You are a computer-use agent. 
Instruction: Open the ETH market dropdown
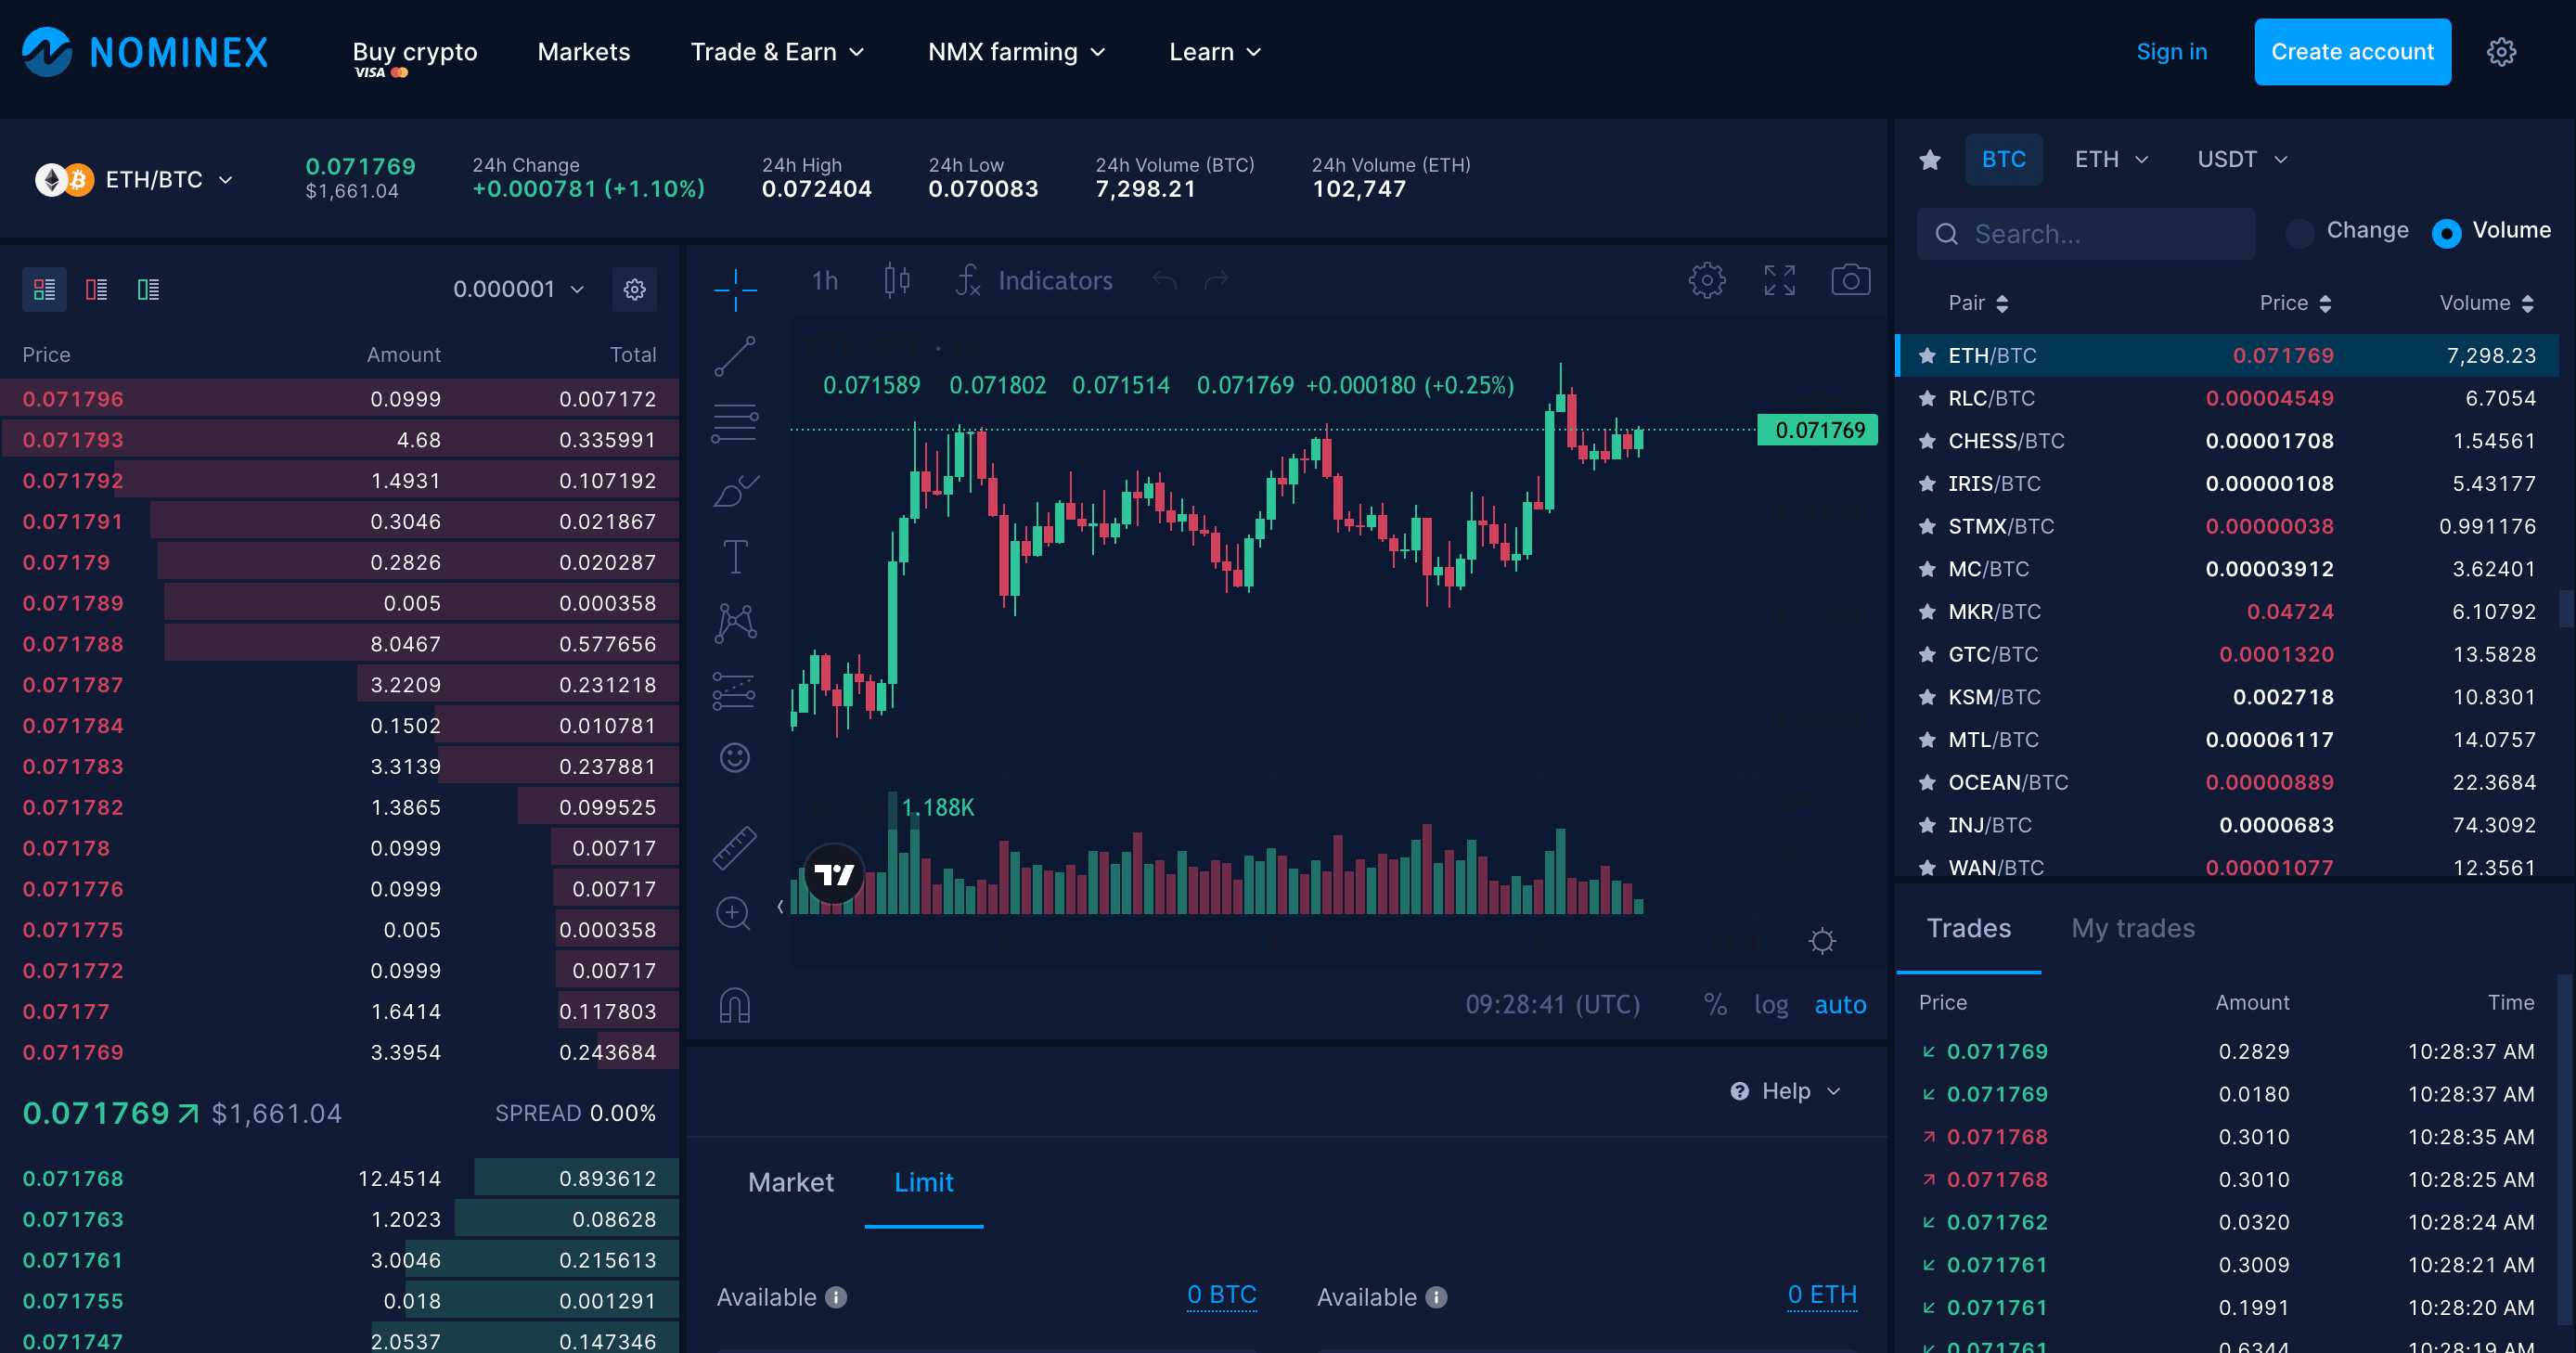(x=2110, y=160)
